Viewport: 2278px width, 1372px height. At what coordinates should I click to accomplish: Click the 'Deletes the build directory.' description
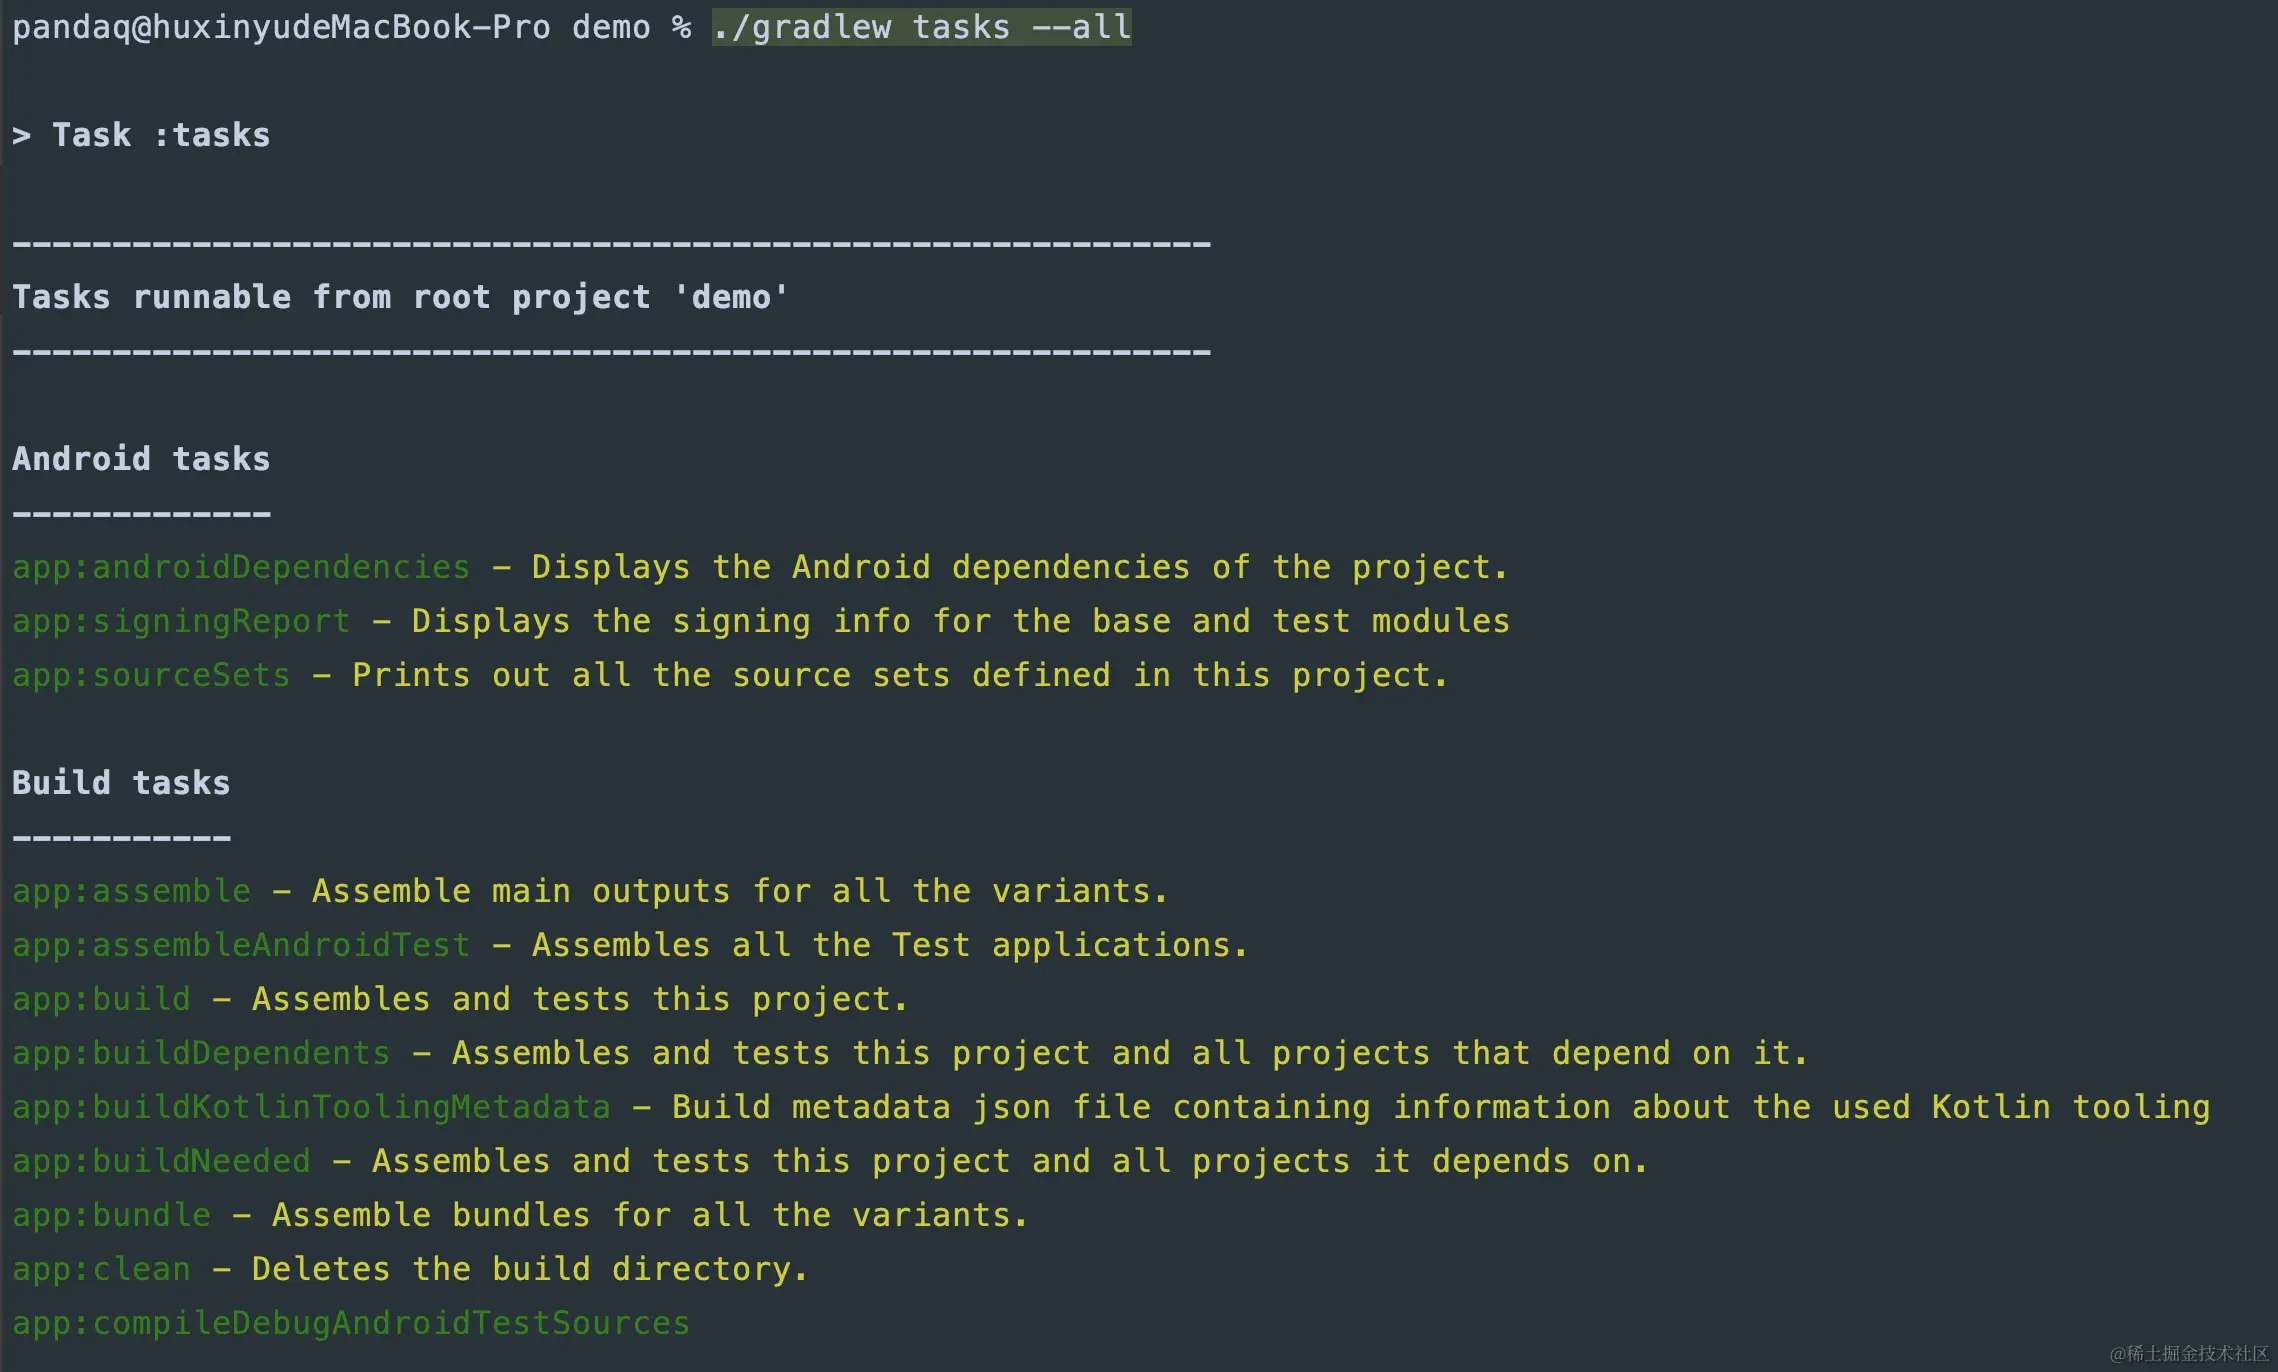coord(529,1269)
